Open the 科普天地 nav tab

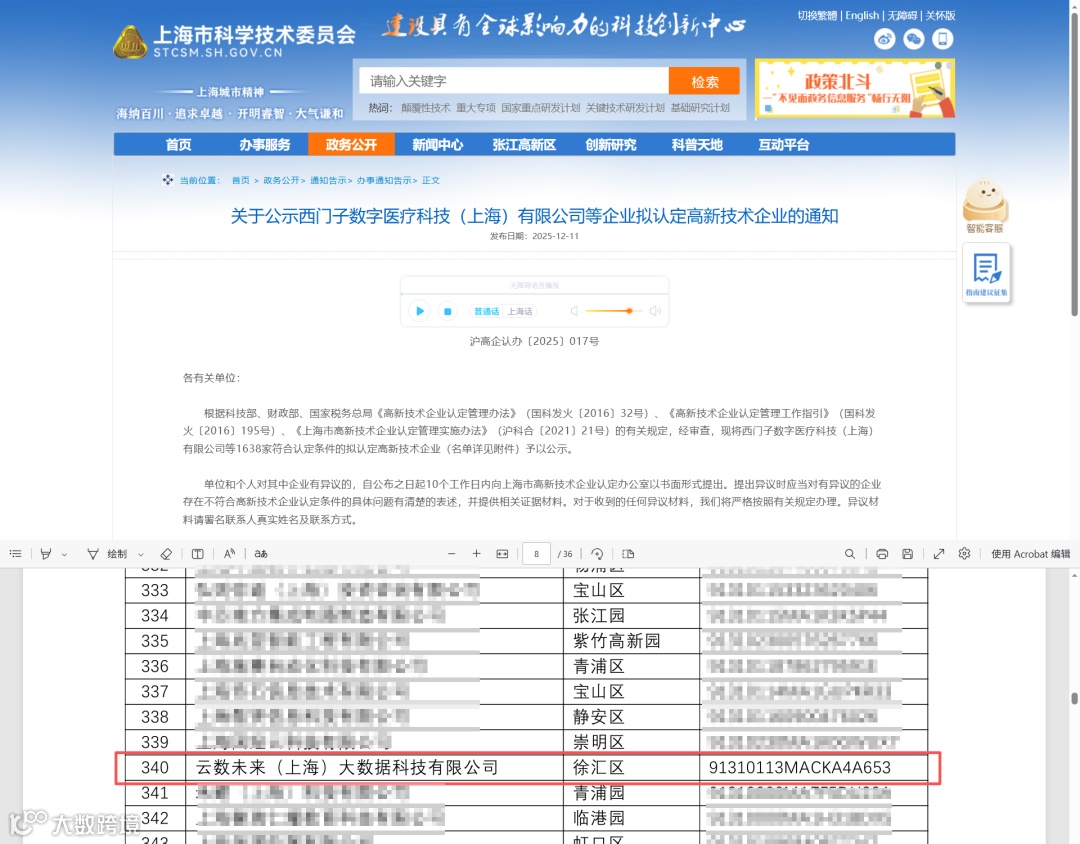tap(697, 145)
